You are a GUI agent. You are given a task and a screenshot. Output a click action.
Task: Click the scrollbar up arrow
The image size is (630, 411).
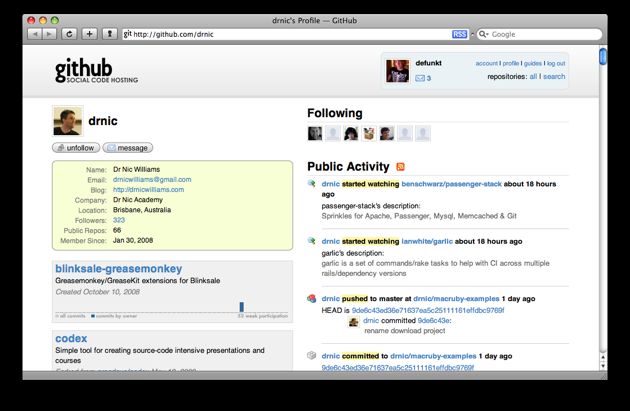[603, 357]
